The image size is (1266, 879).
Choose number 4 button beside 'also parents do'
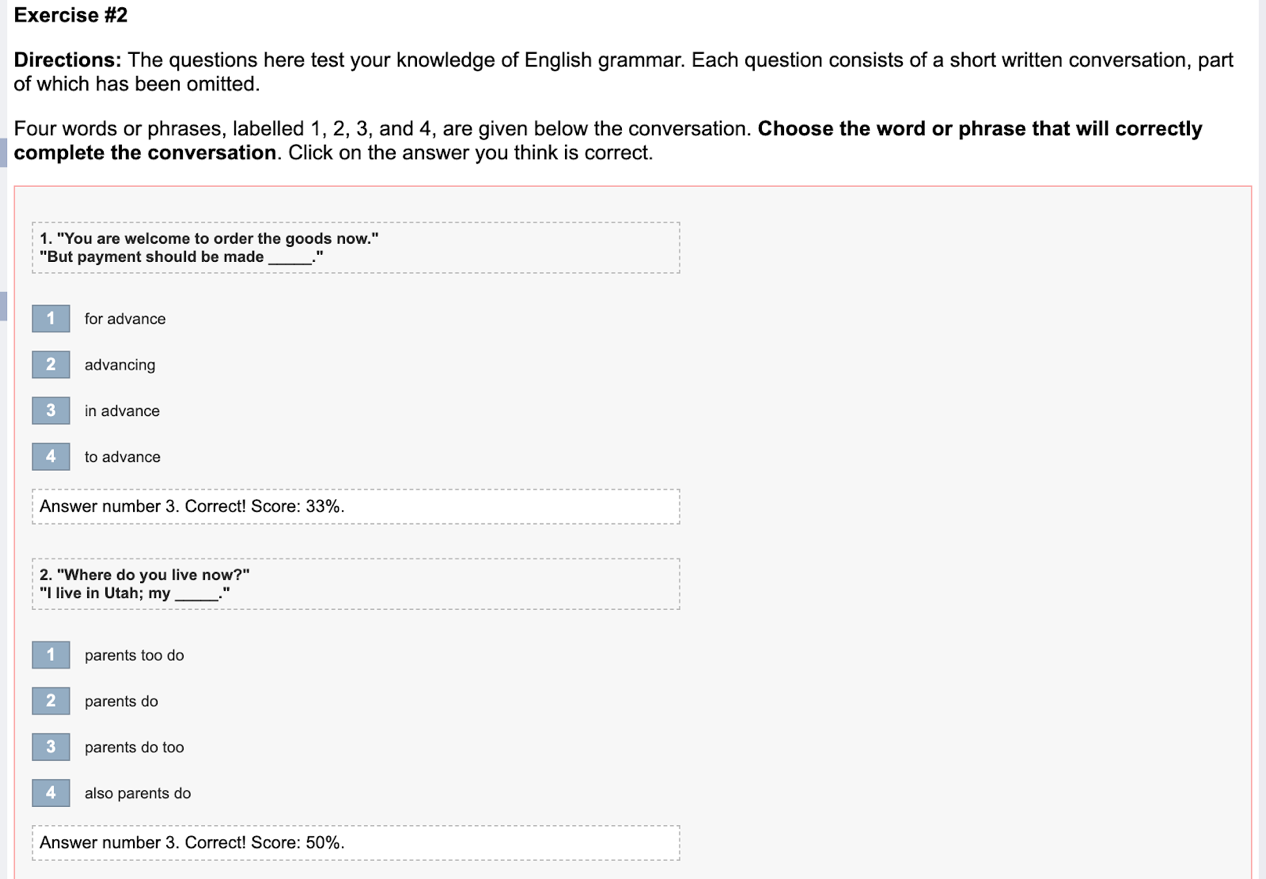(51, 793)
